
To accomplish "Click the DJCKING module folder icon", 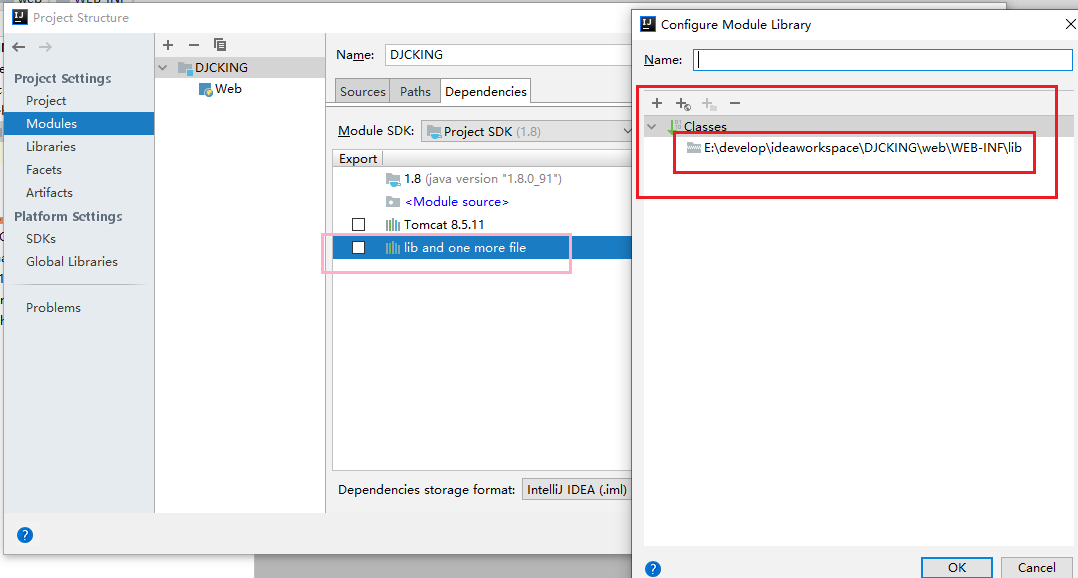I will 185,67.
